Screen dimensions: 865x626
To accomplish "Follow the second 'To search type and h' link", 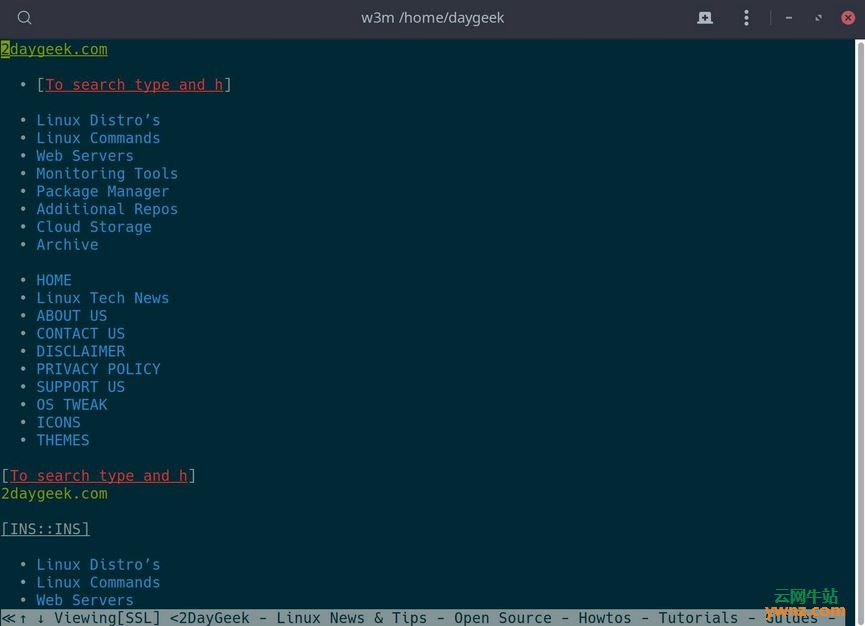I will point(99,476).
